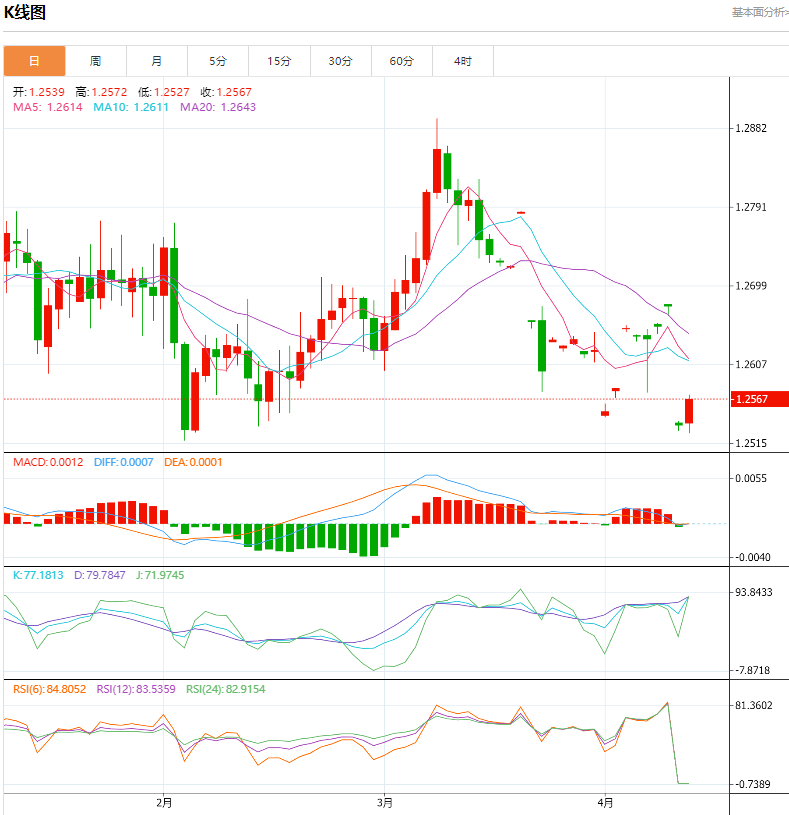Select the 60分 interval tab
This screenshot has height=815, width=789.
(401, 61)
